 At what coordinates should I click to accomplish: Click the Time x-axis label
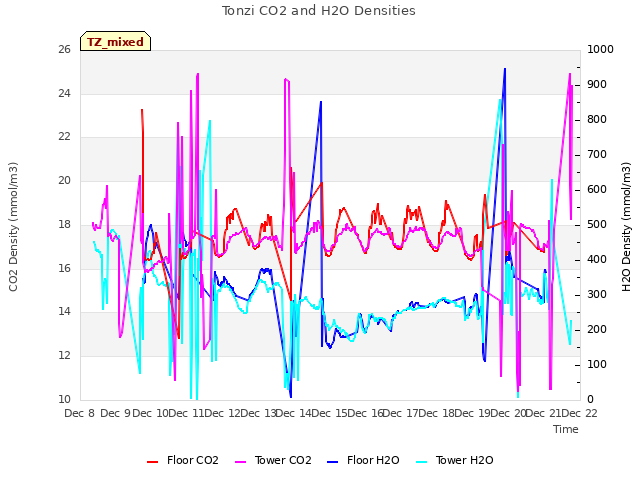coord(566,429)
